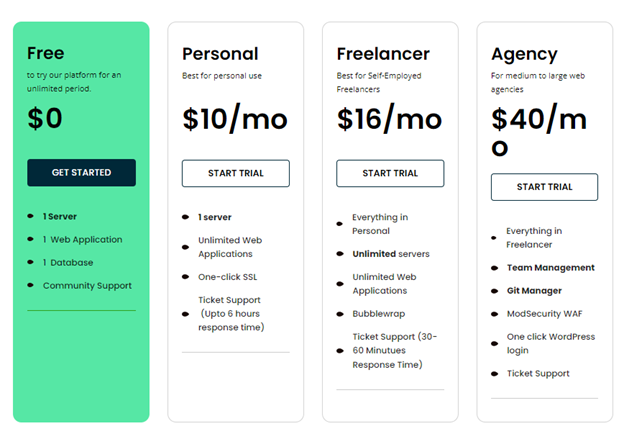The height and width of the screenshot is (439, 621).
Task: Click the GET STARTED button on Free plan
Action: pos(82,173)
